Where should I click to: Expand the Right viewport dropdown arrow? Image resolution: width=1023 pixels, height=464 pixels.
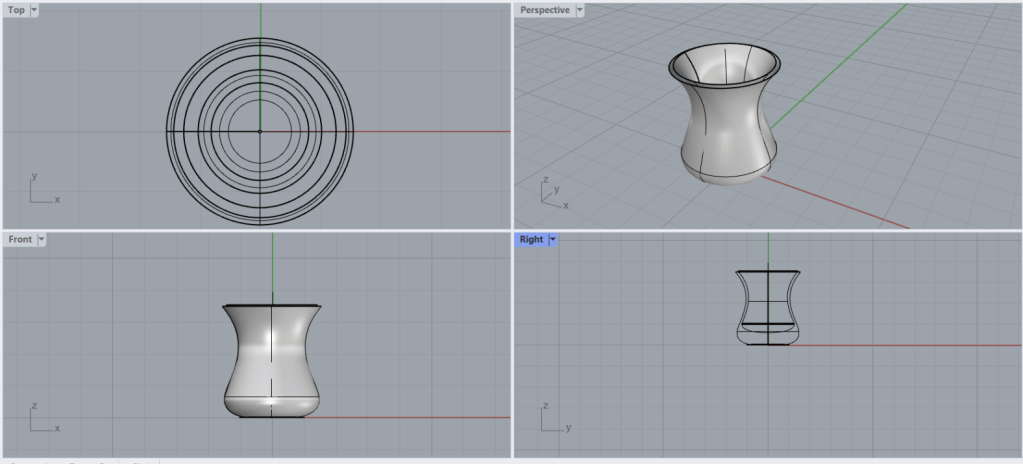click(x=553, y=240)
